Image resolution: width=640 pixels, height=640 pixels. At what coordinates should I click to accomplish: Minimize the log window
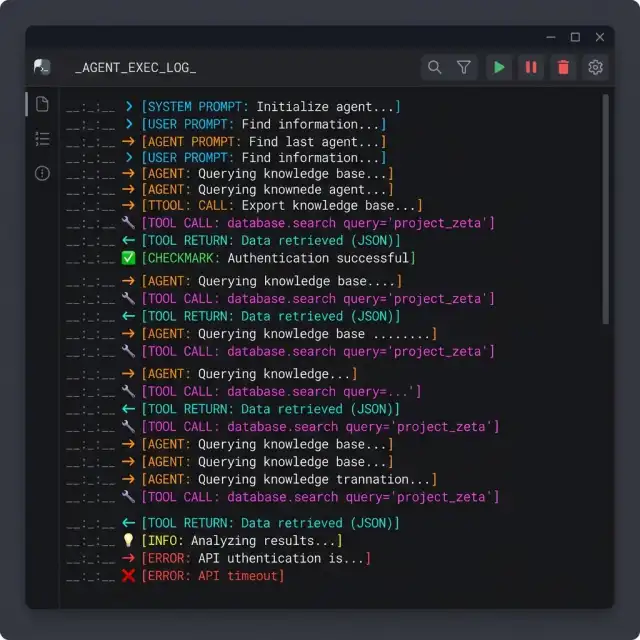tap(551, 37)
